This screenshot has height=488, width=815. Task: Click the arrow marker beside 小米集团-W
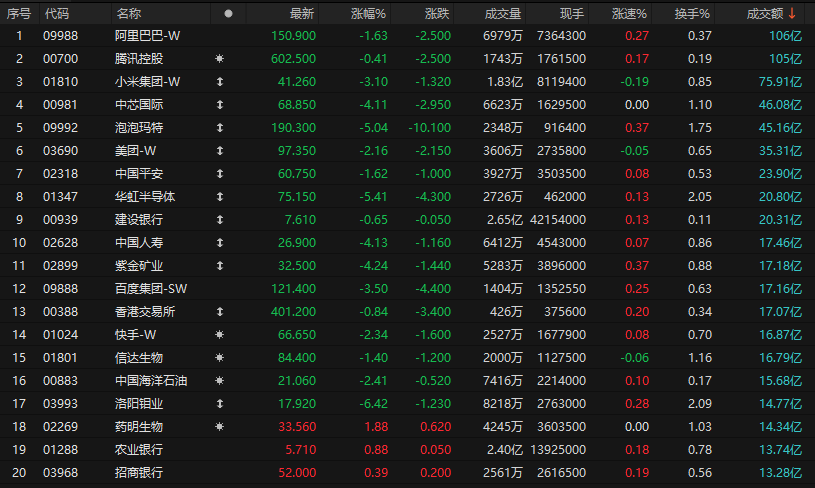click(x=219, y=81)
